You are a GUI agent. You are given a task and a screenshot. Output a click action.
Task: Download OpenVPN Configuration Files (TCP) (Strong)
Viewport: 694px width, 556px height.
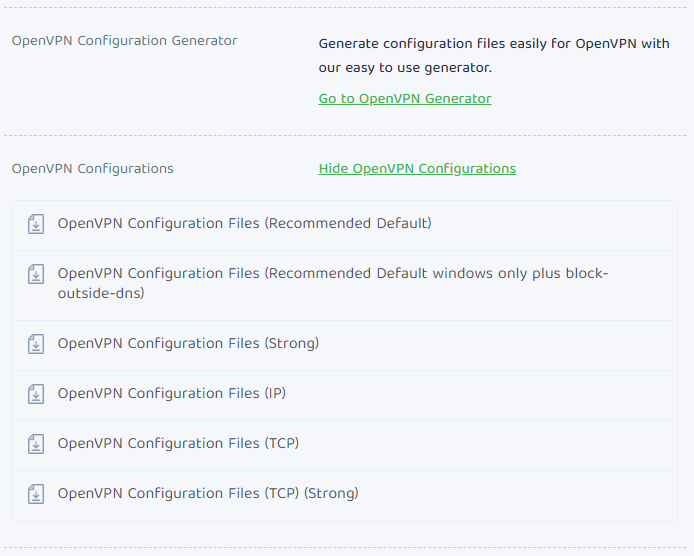pyautogui.click(x=208, y=494)
